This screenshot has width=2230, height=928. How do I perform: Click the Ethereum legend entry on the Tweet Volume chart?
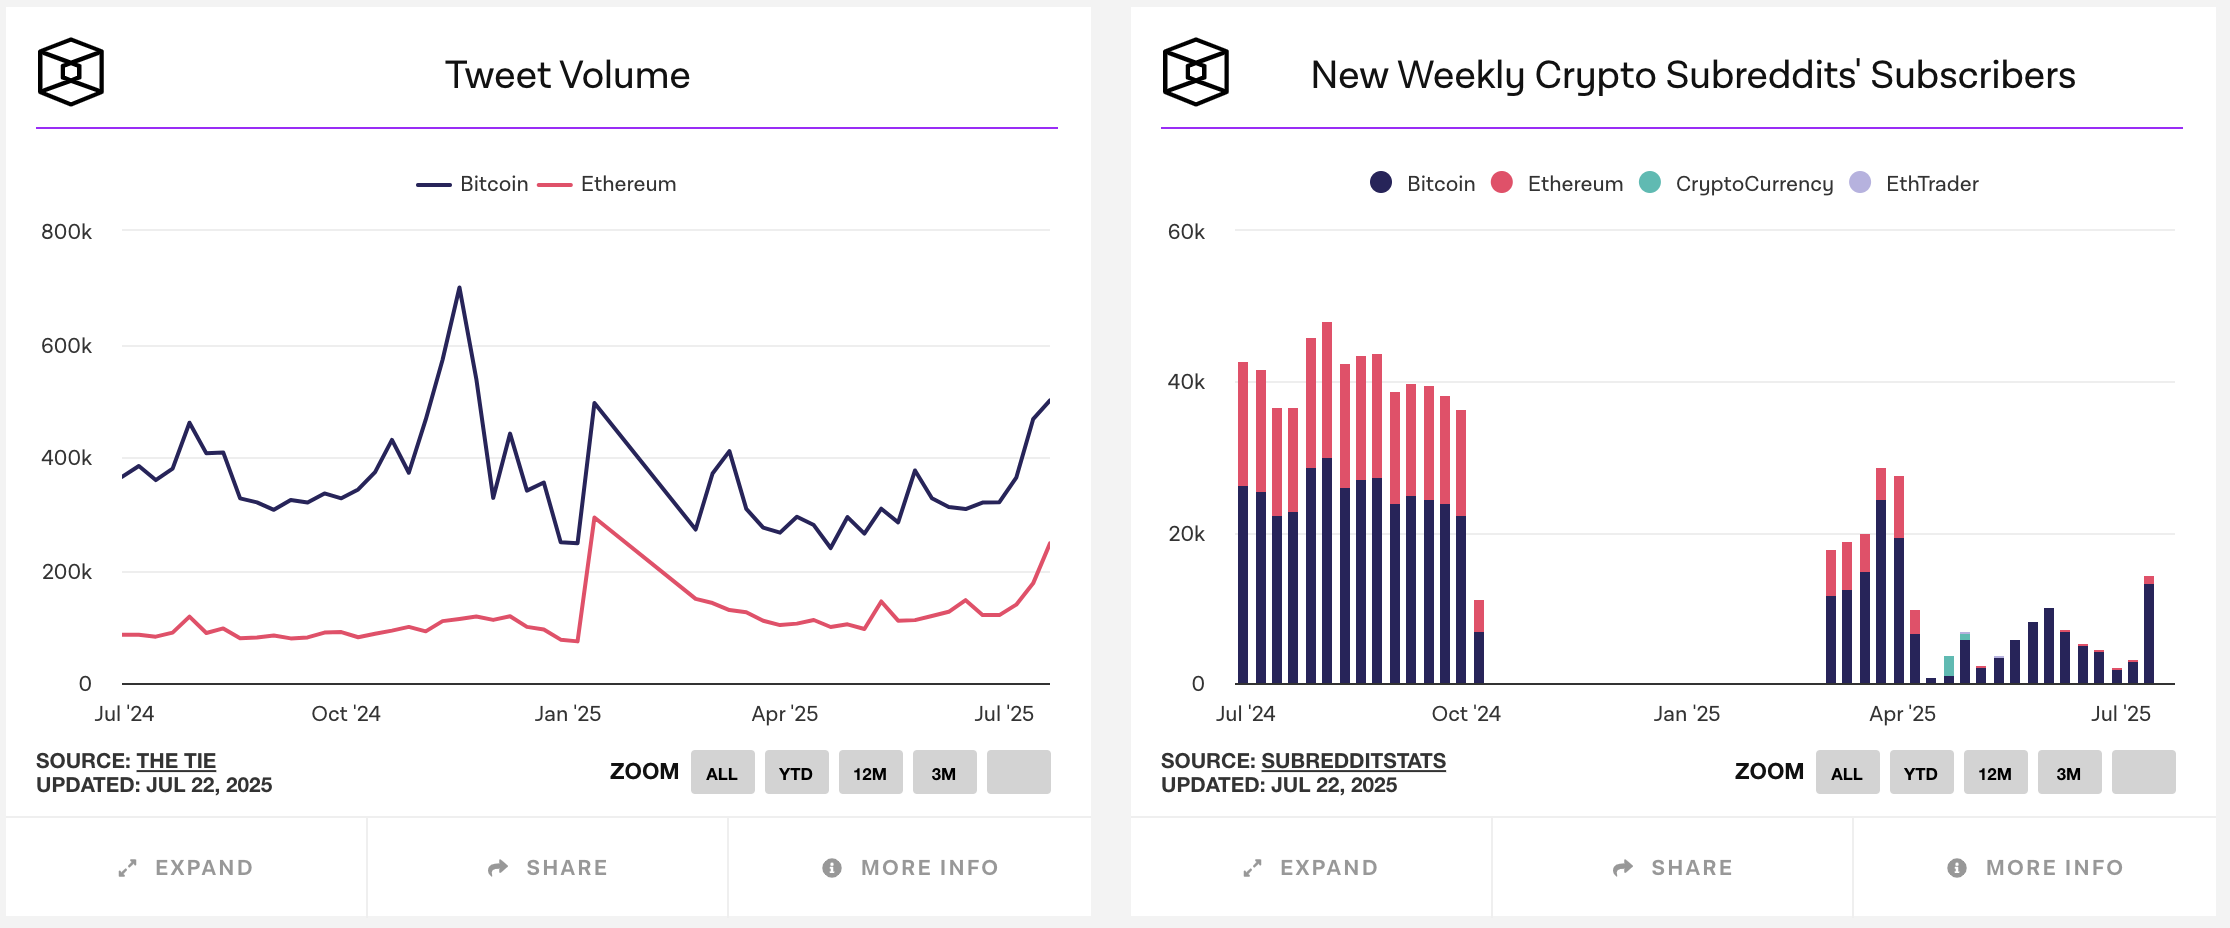(628, 183)
